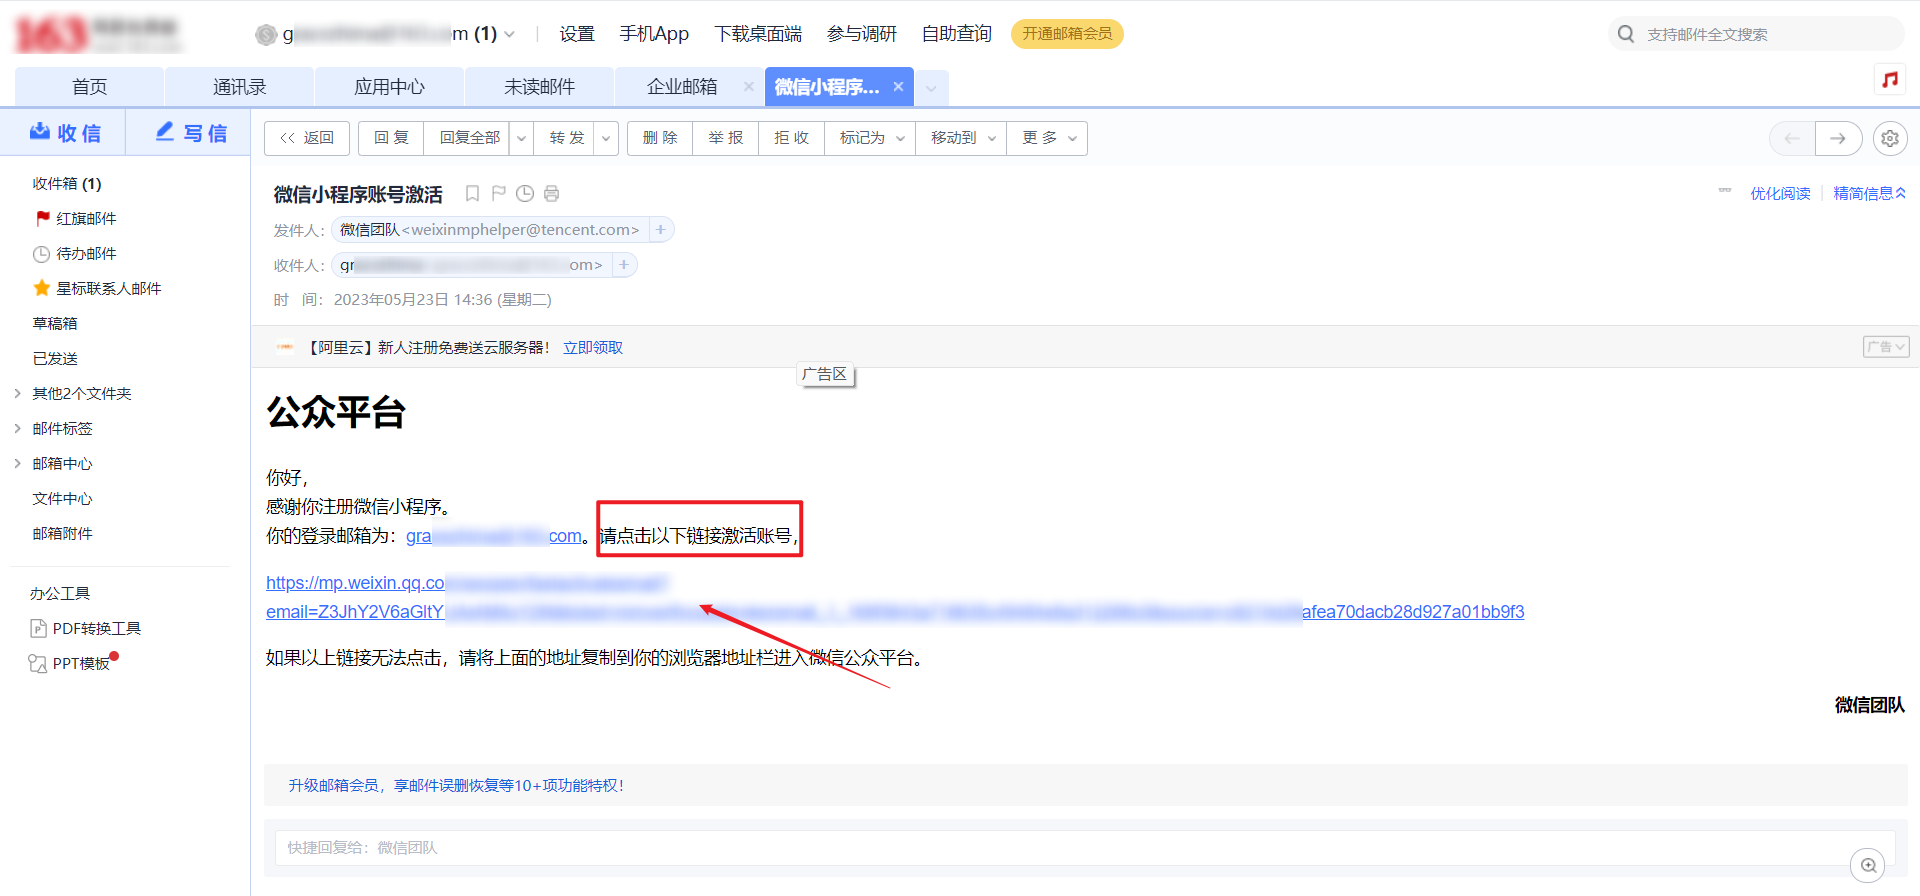Switch to the 首页 tab

89,87
